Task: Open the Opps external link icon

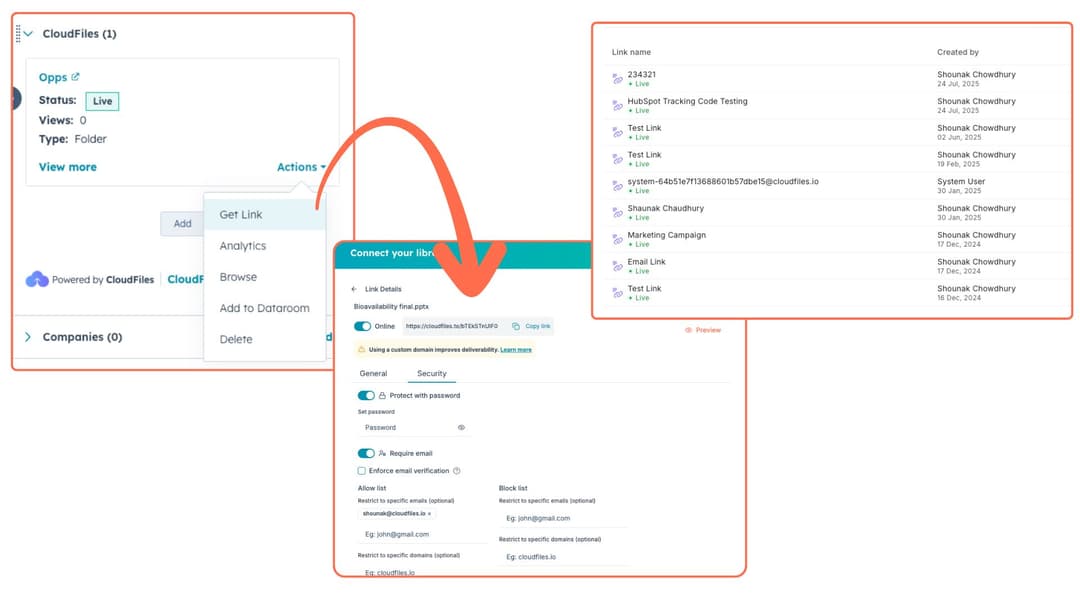Action: click(76, 77)
